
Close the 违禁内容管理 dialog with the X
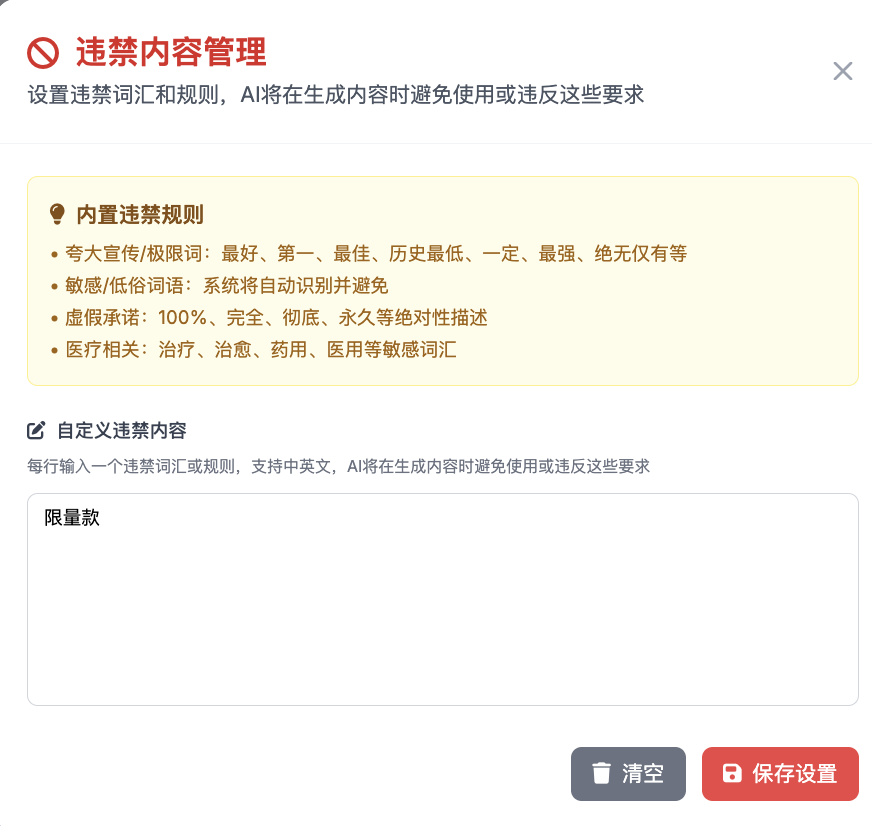point(843,71)
